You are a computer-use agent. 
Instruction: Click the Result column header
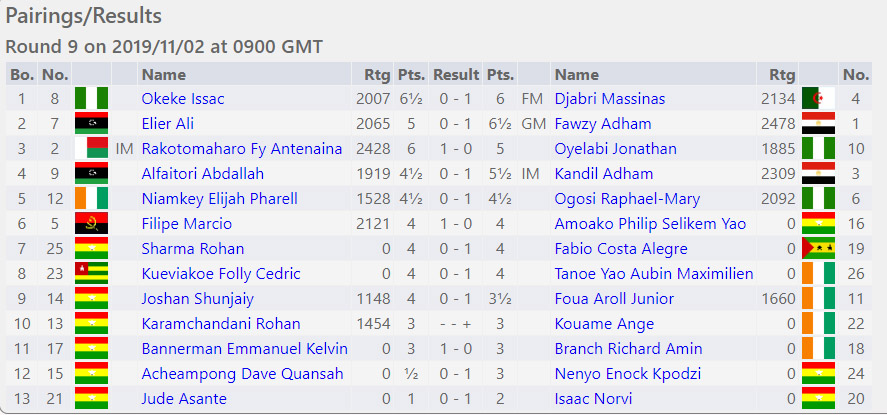pyautogui.click(x=456, y=75)
